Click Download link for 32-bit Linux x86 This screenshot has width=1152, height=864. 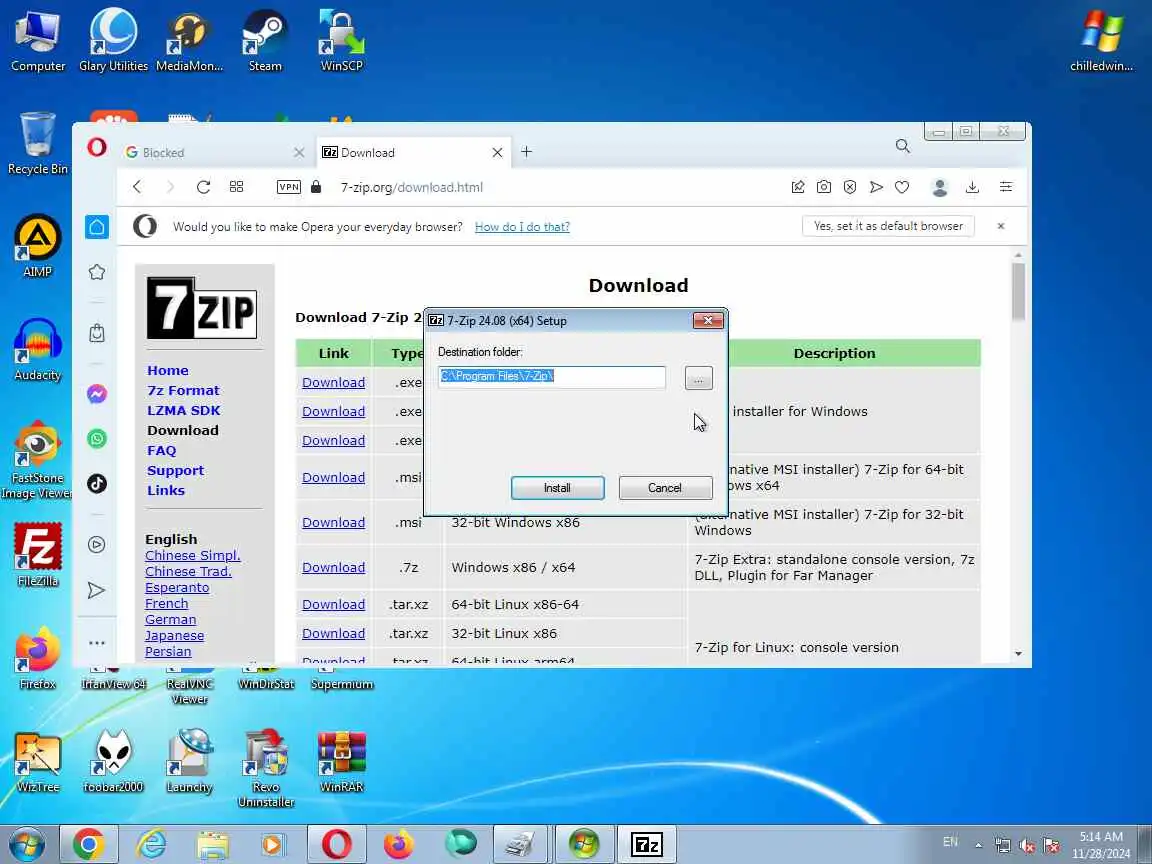(x=334, y=633)
